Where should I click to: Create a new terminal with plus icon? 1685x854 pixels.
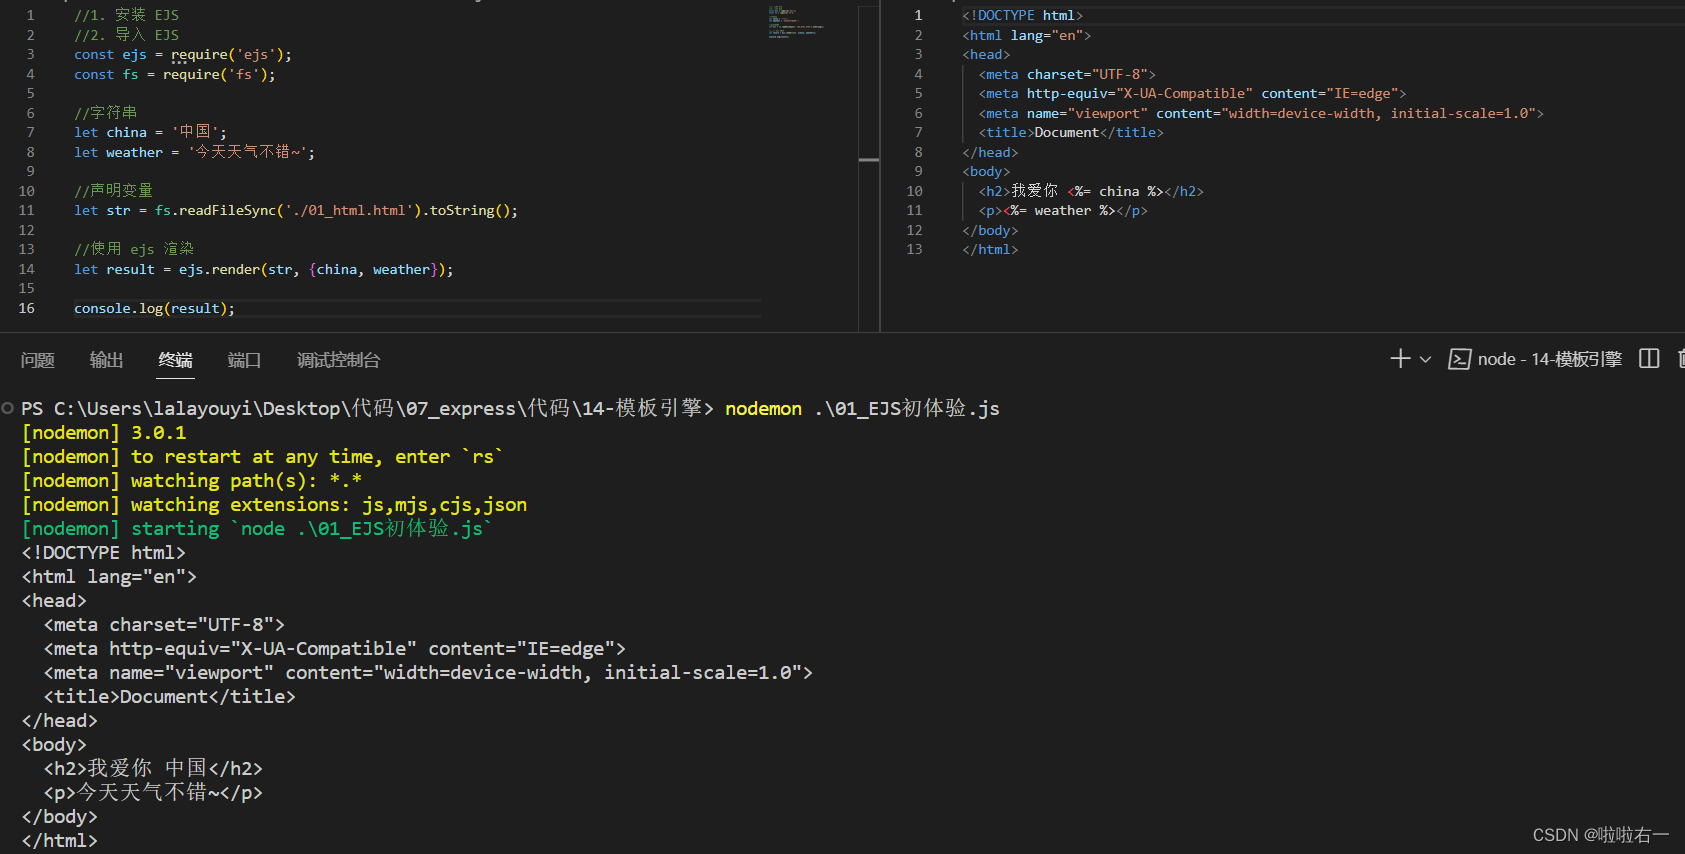1400,359
